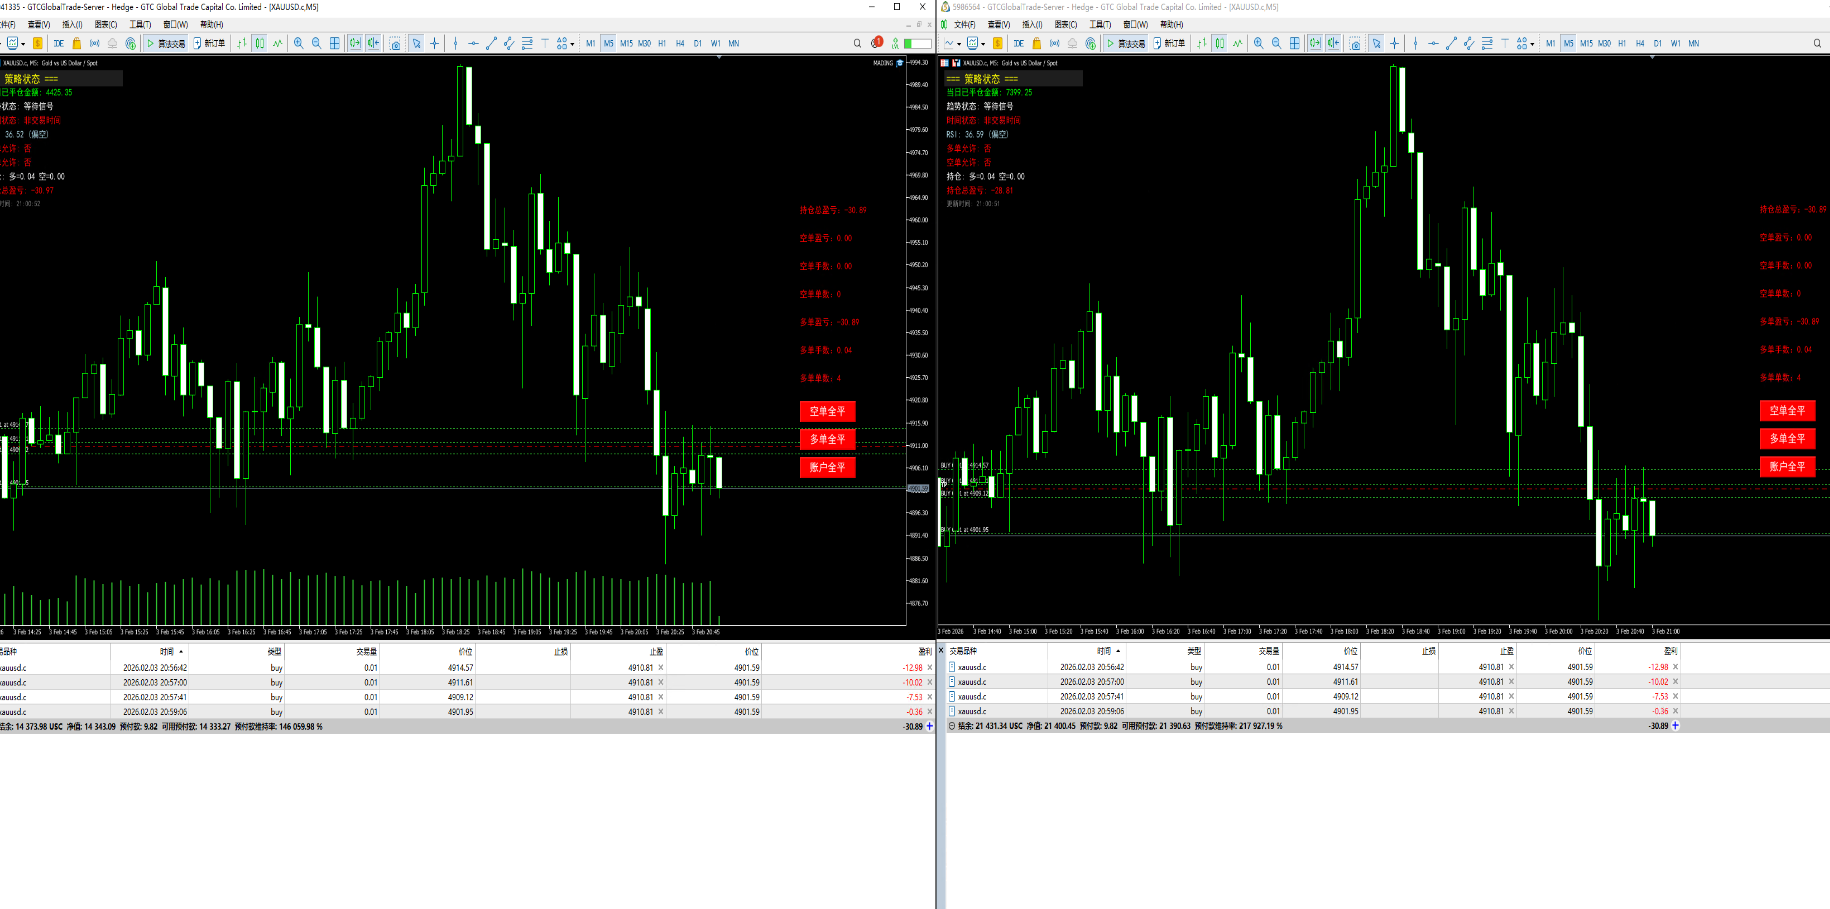Pick the trendline tool in left window
The height and width of the screenshot is (909, 1830).
coord(491,43)
